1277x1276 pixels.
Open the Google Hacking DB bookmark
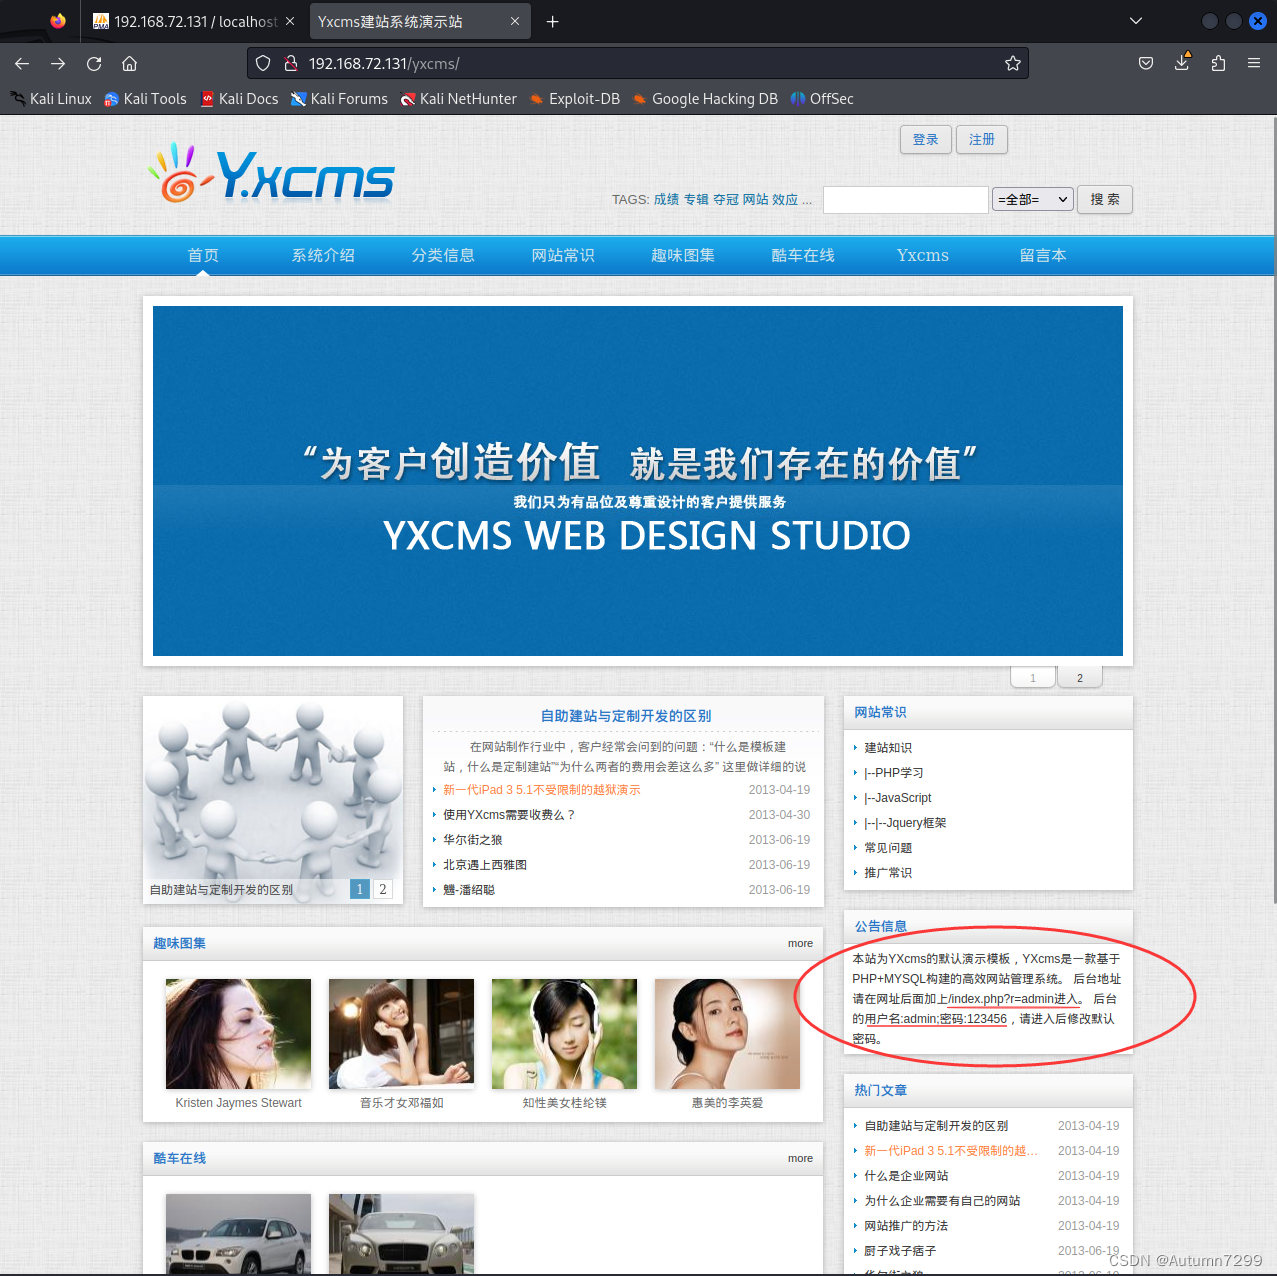tap(705, 99)
